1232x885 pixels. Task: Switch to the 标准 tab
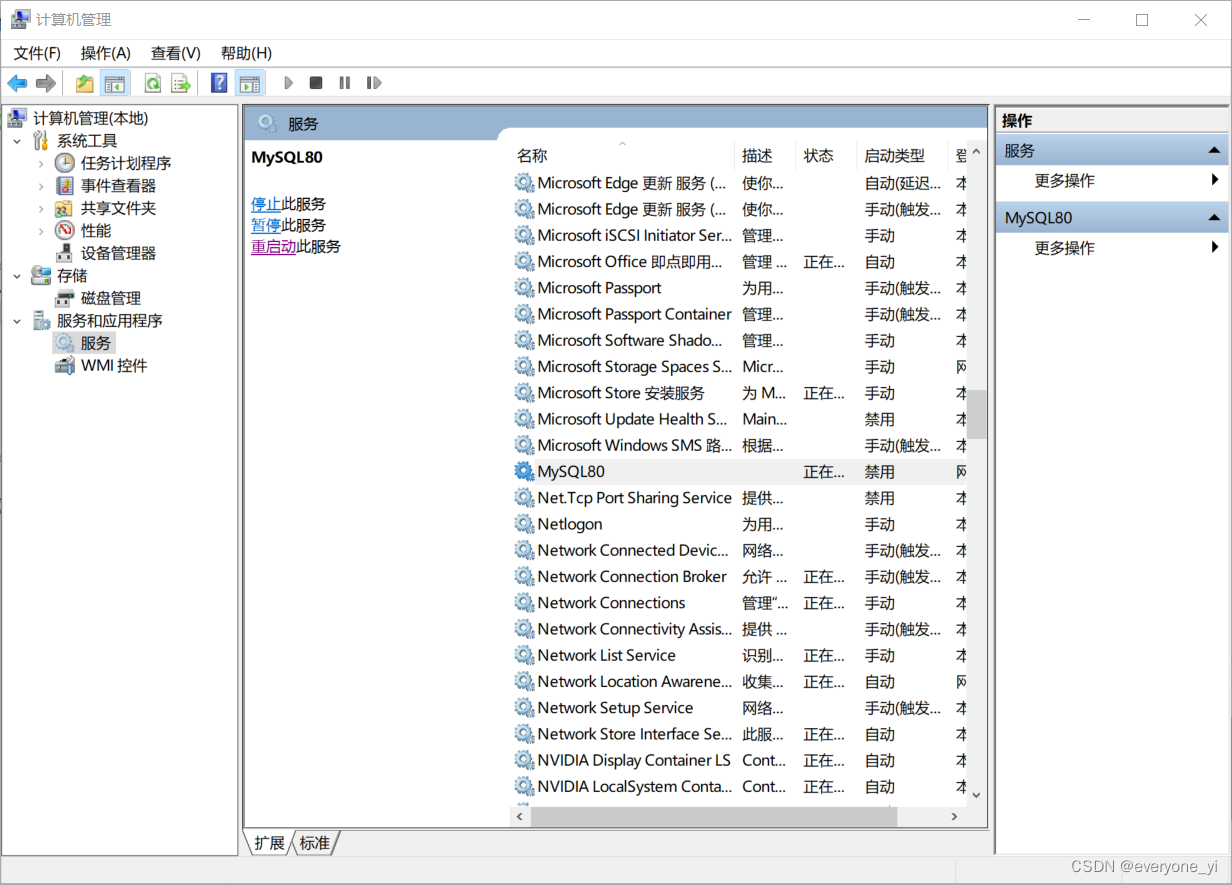point(315,843)
